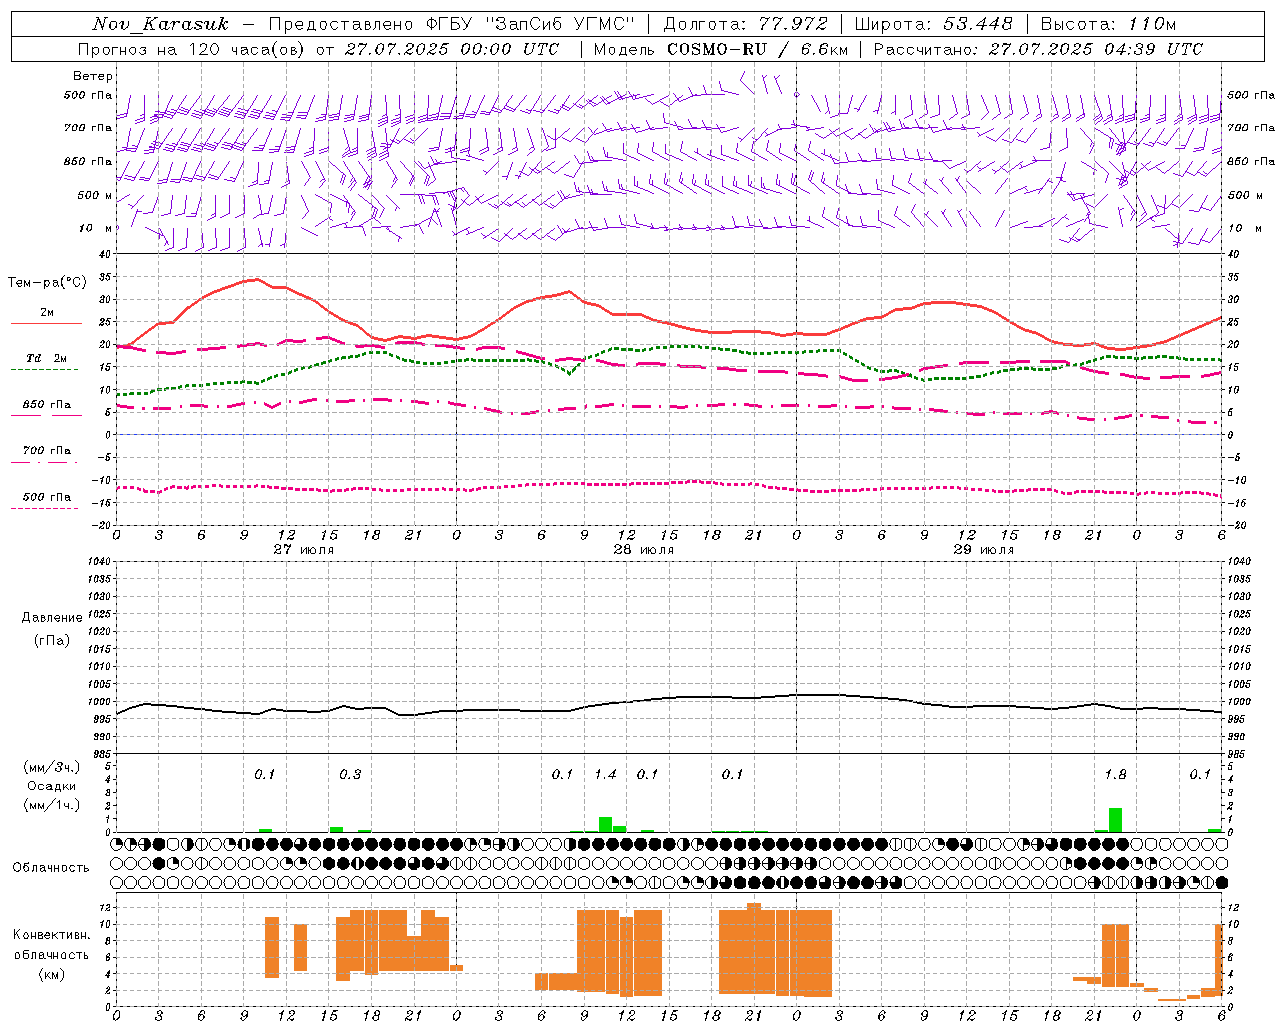Click the 1.8 precipitation value
Viewport: 1280px width, 1024px height.
click(x=1115, y=774)
